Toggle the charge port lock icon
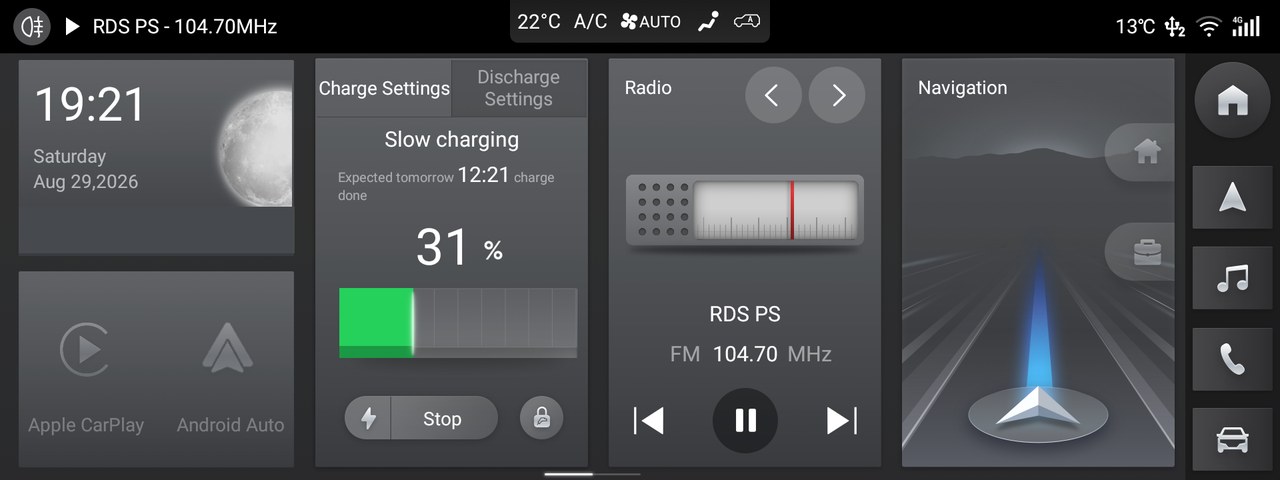Screen dimensions: 1280x480 pyautogui.click(x=541, y=418)
